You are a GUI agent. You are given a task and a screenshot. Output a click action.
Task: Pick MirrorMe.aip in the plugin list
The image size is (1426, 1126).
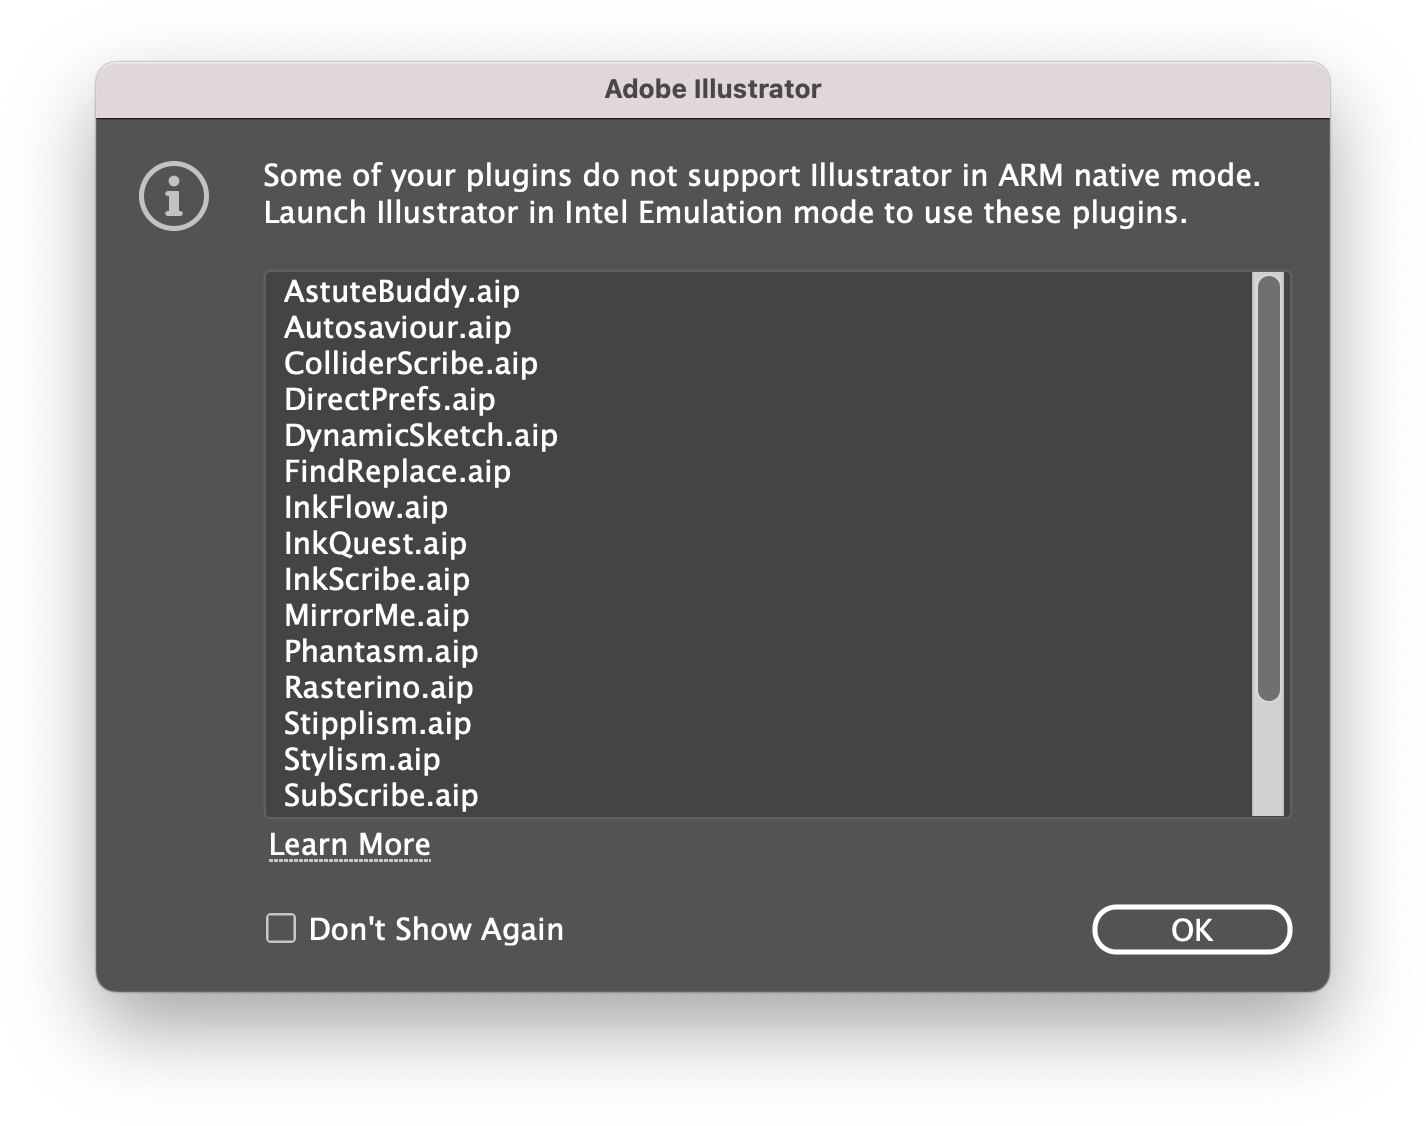pos(376,616)
